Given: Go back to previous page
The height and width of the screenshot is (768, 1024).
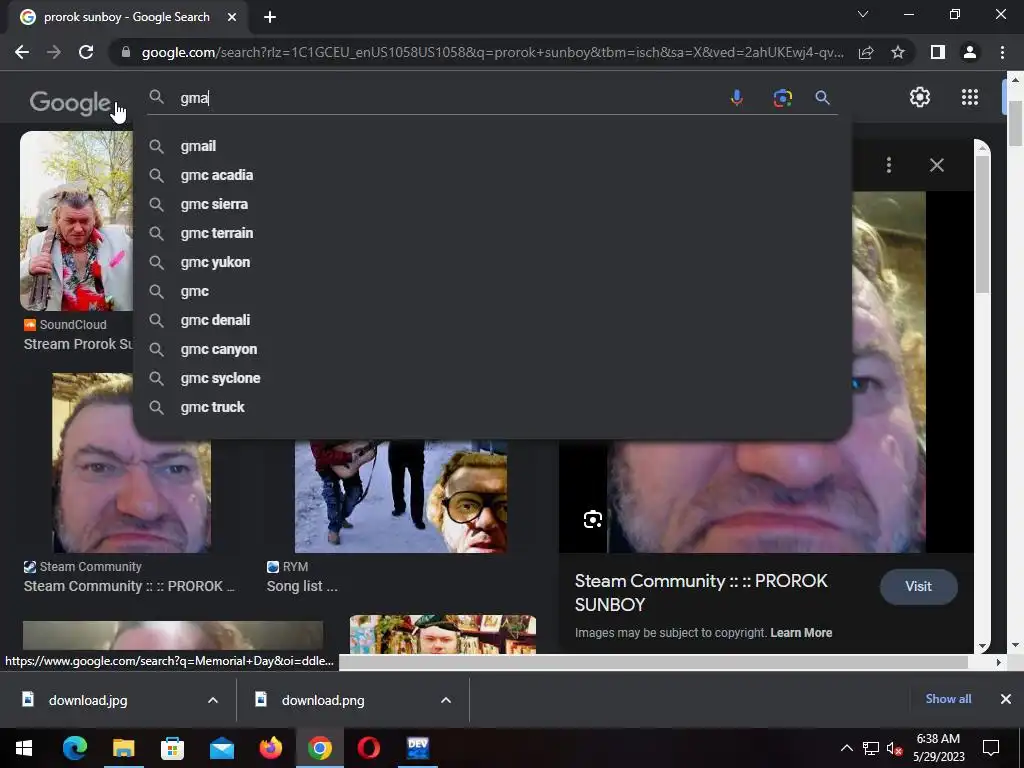Looking at the screenshot, I should pyautogui.click(x=22, y=52).
